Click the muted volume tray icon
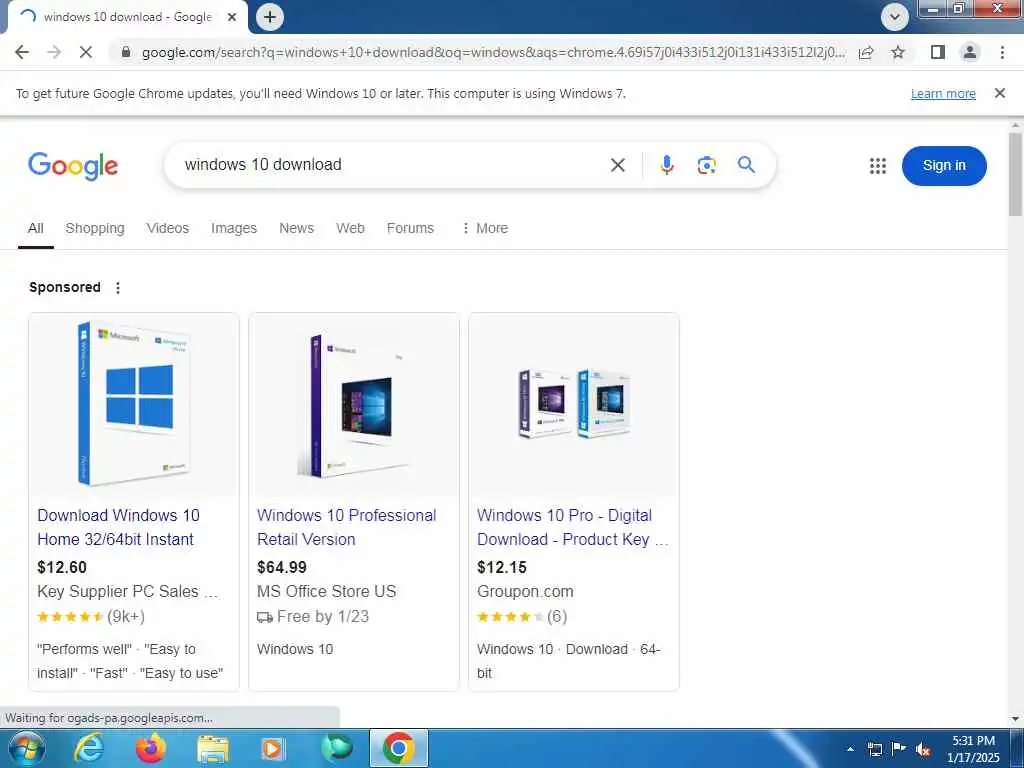Viewport: 1024px width, 768px height. coord(923,749)
